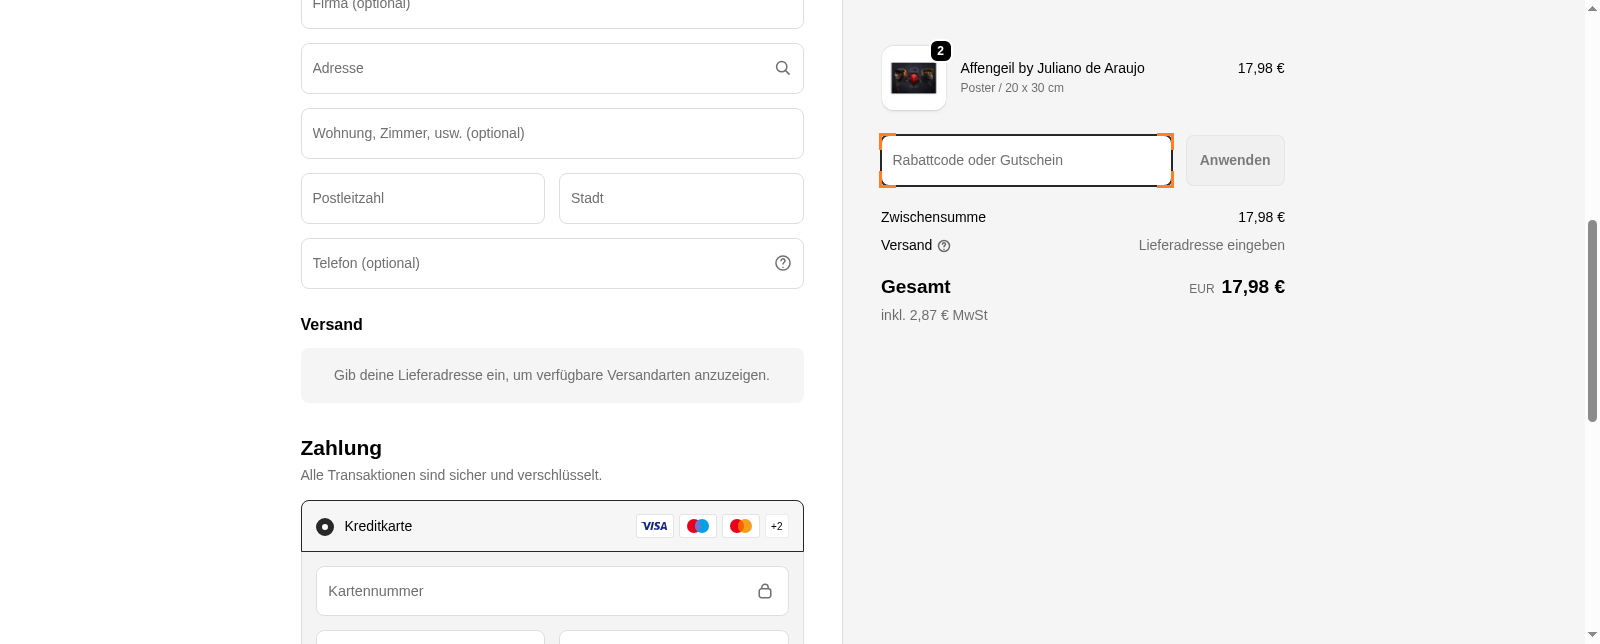Click the quantity badge showing 2
Viewport: 1600px width, 644px height.
[x=941, y=51]
